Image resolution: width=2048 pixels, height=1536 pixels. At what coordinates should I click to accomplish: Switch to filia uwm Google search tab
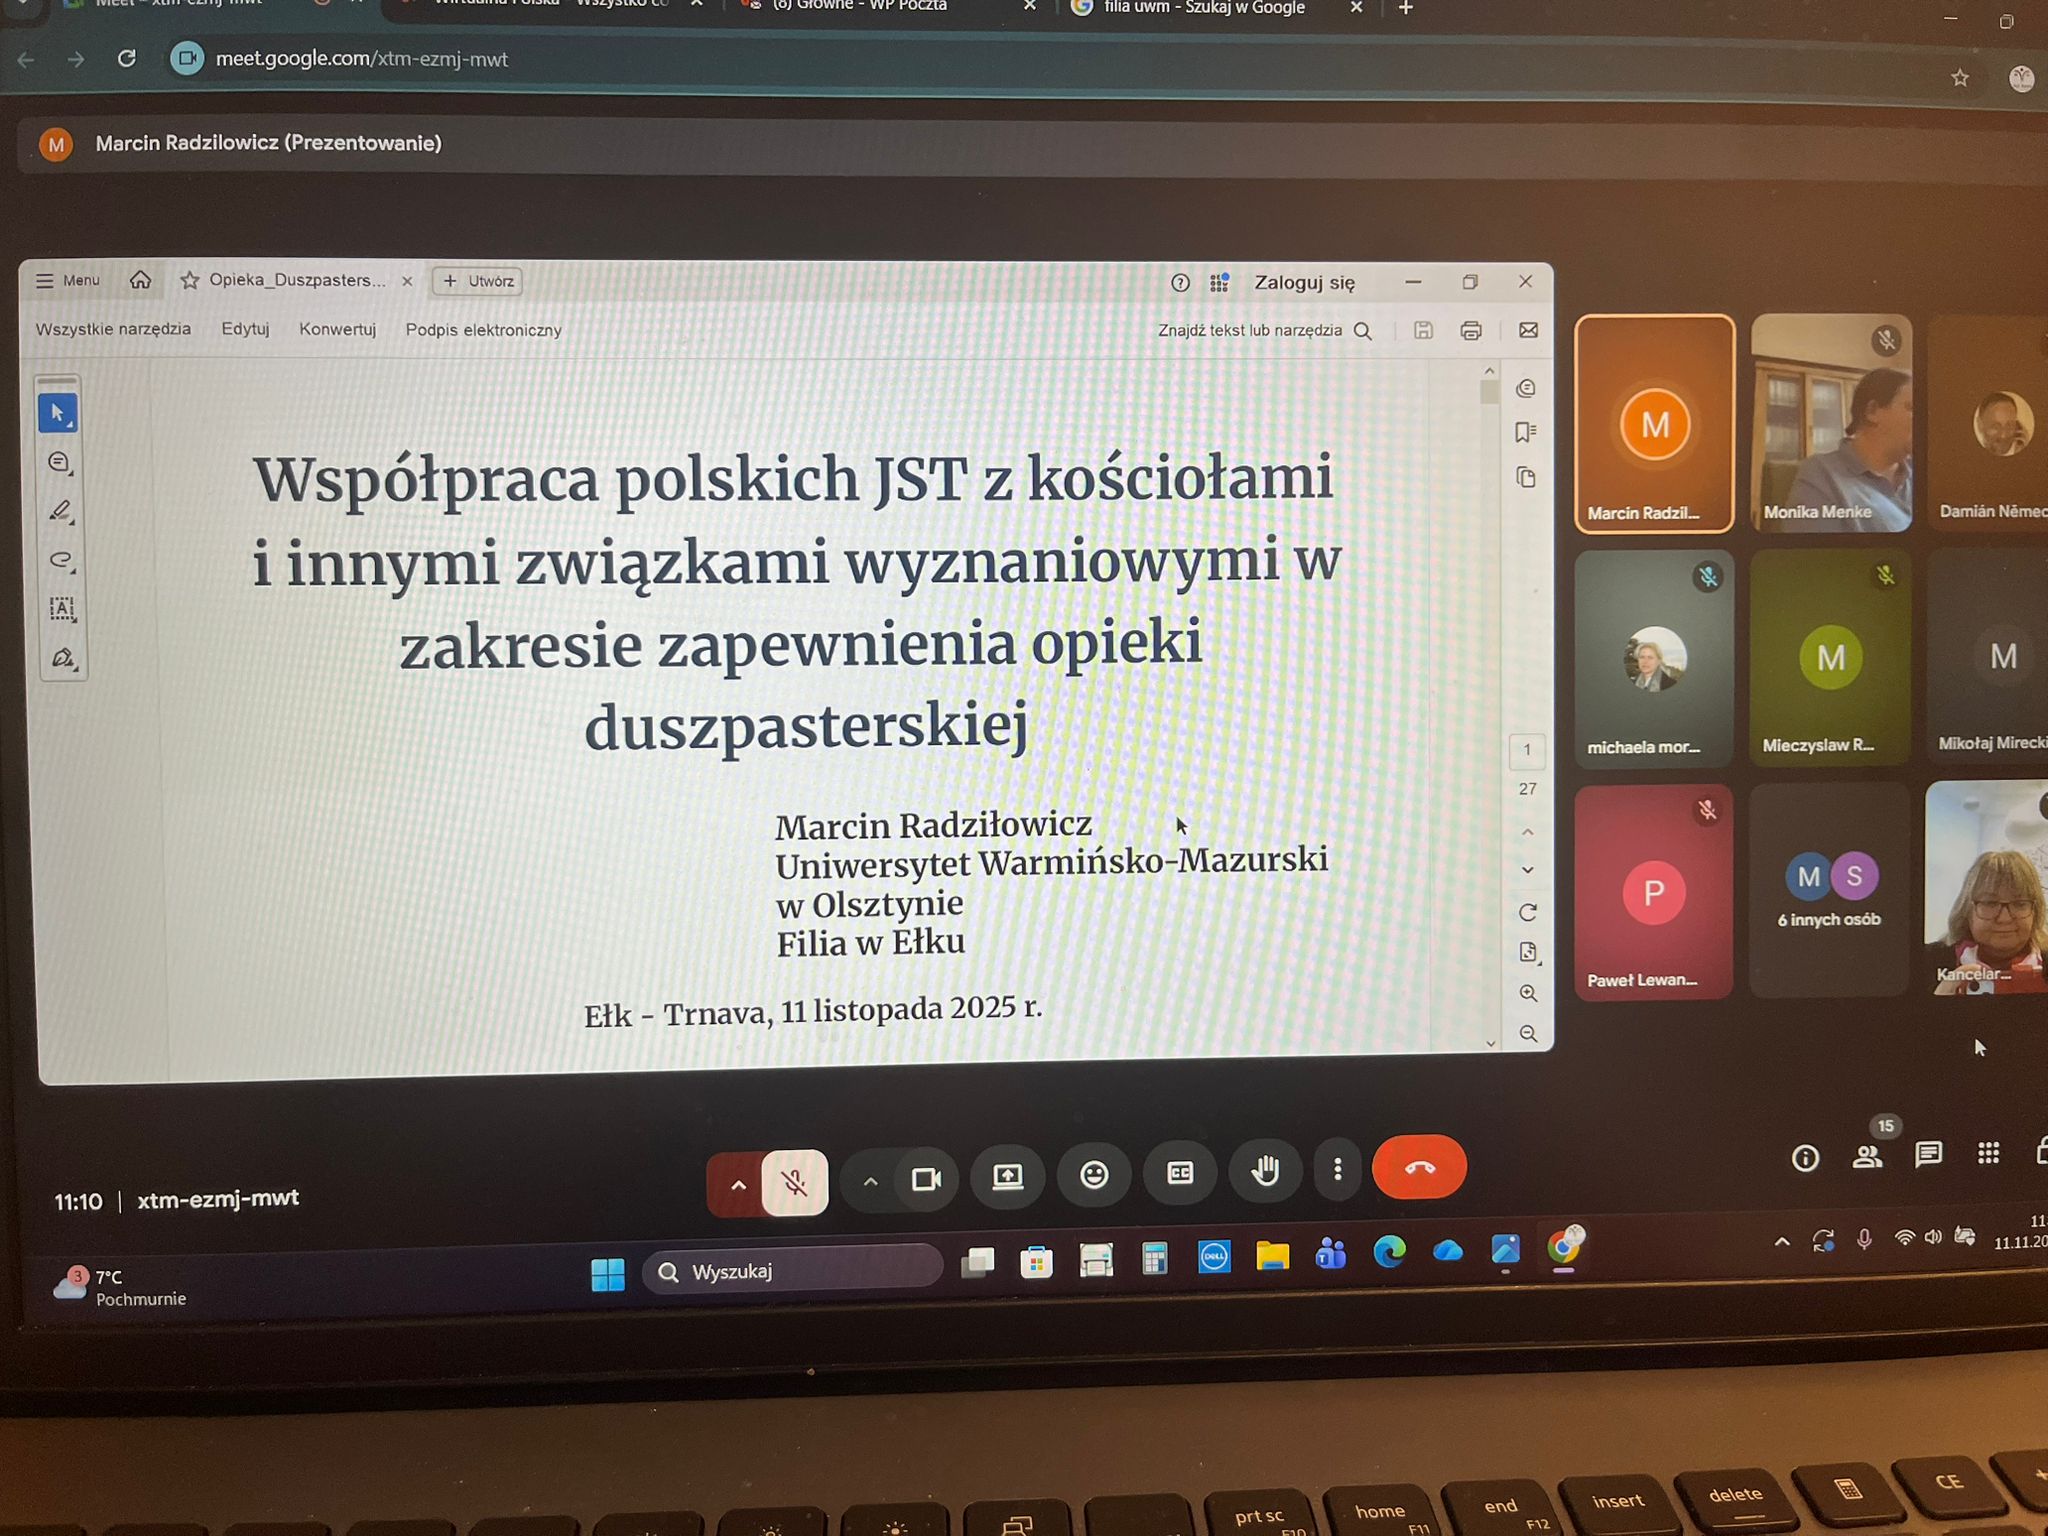click(1200, 8)
